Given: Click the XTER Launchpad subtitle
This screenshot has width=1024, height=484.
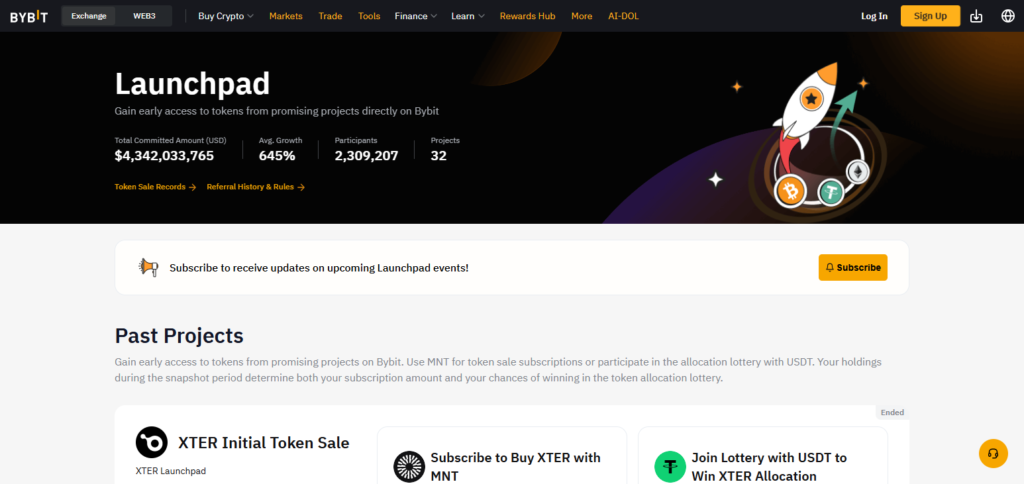Looking at the screenshot, I should [x=170, y=470].
